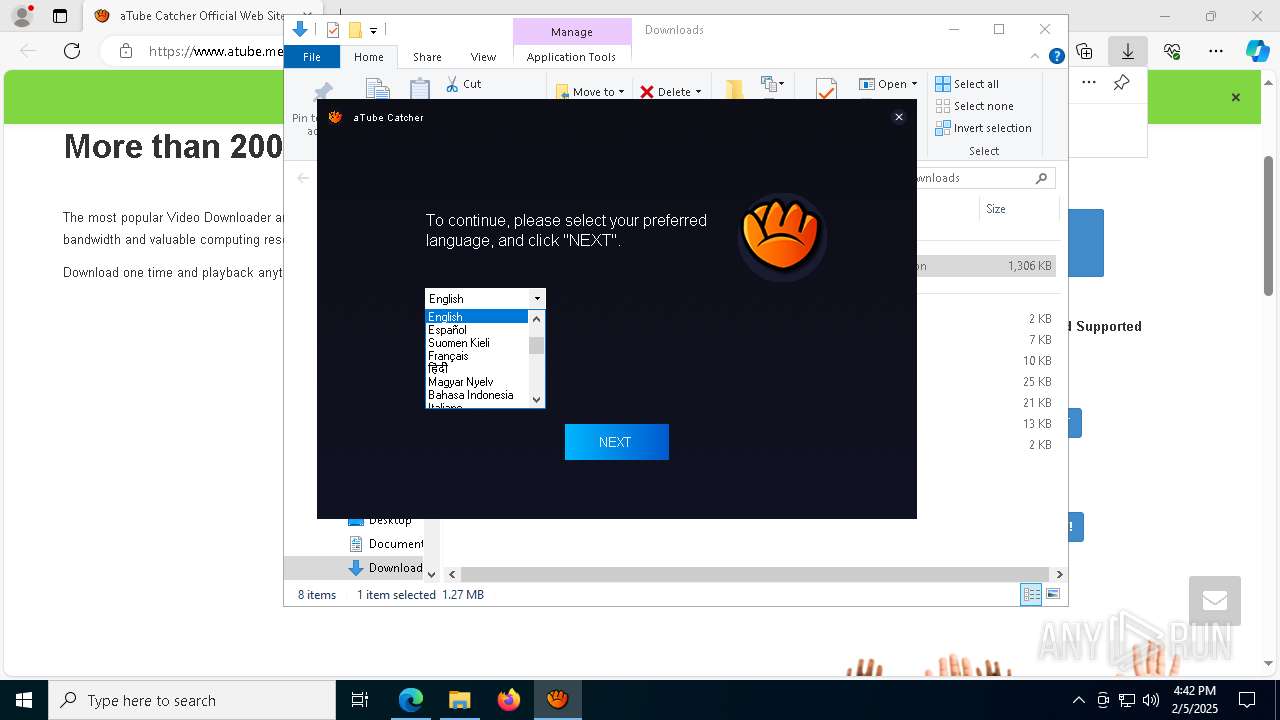Open Task View on the taskbar

coord(360,700)
